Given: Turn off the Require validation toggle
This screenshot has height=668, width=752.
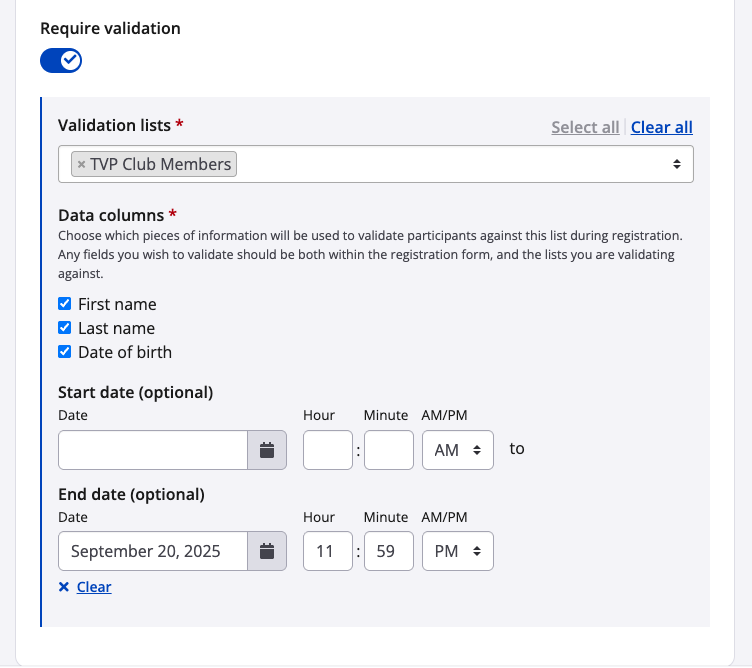Looking at the screenshot, I should coord(61,61).
